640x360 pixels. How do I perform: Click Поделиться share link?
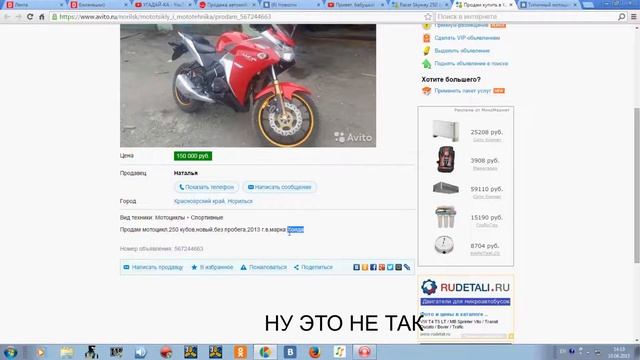313,267
